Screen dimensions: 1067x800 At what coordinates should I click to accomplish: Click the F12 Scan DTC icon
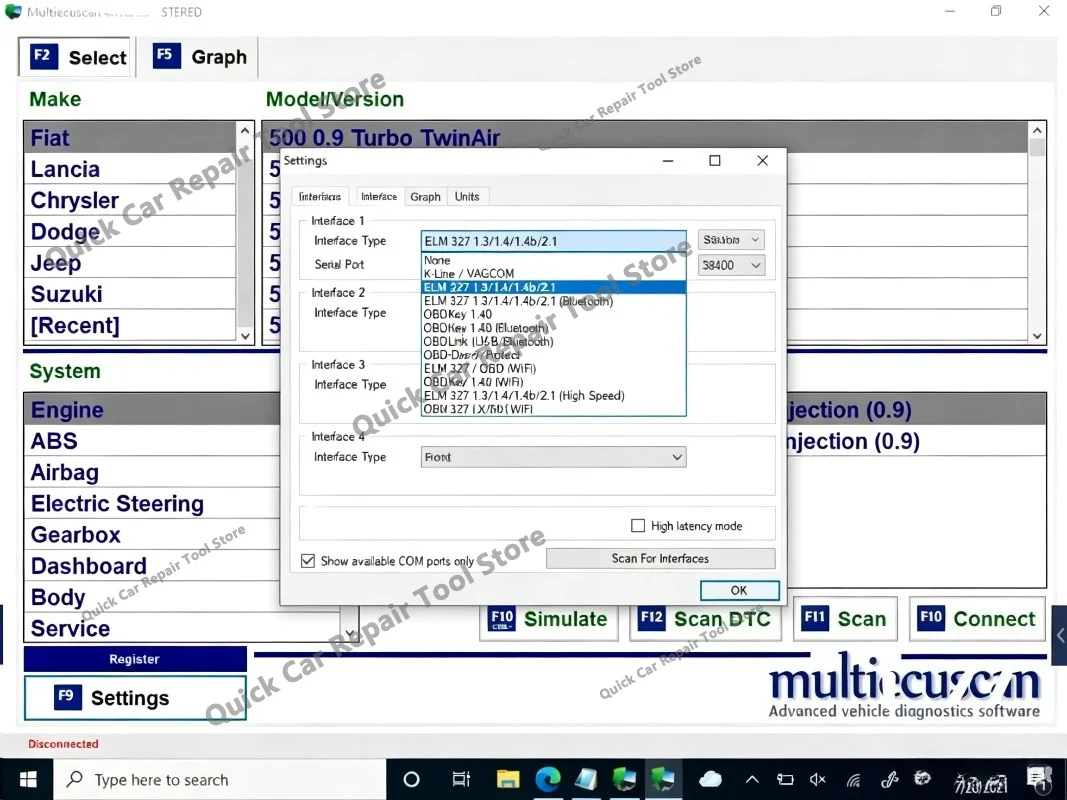coord(651,618)
